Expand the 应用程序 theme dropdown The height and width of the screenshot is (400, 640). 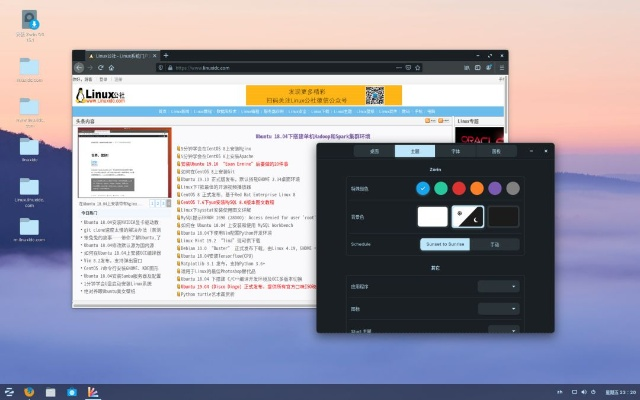pyautogui.click(x=498, y=286)
